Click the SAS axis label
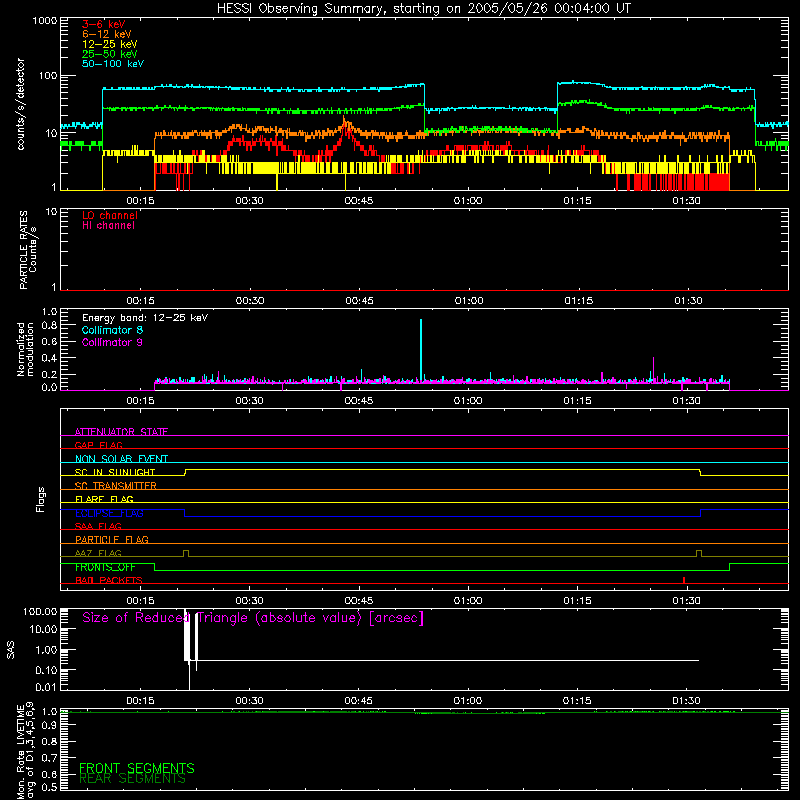800x800 pixels. pyautogui.click(x=11, y=650)
